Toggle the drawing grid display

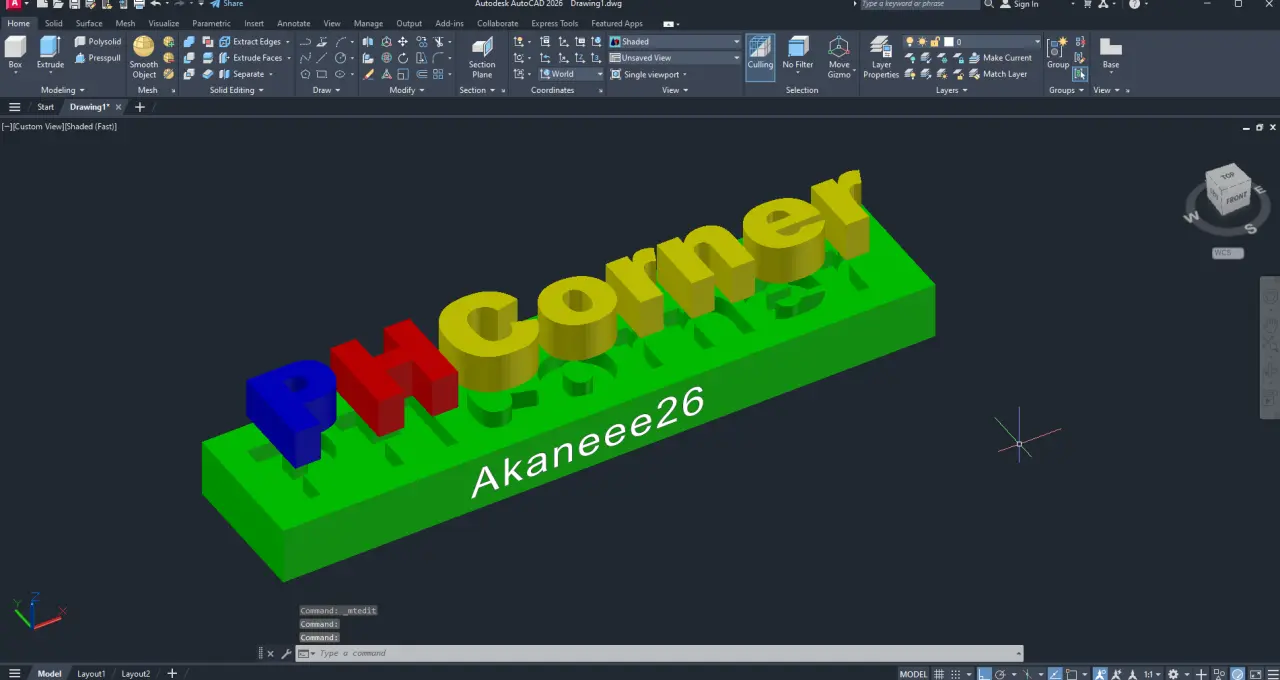pos(938,674)
